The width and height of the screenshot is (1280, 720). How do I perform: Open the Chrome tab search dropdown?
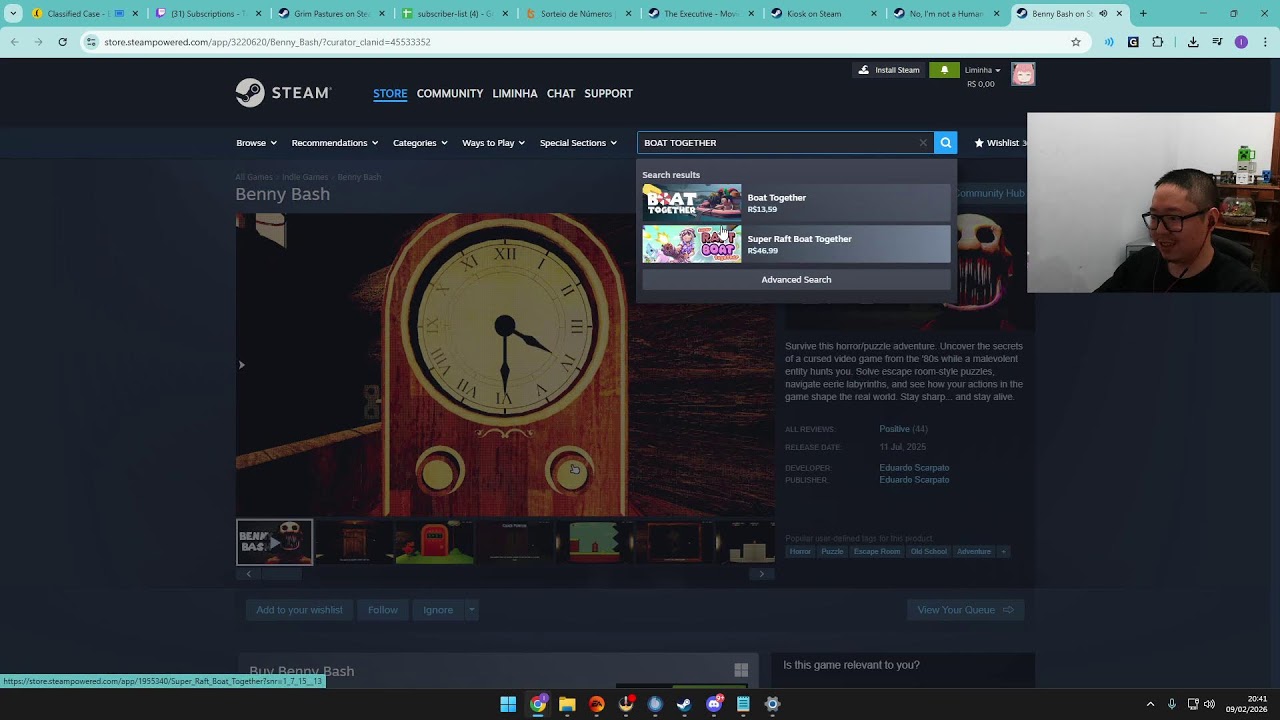pyautogui.click(x=13, y=14)
